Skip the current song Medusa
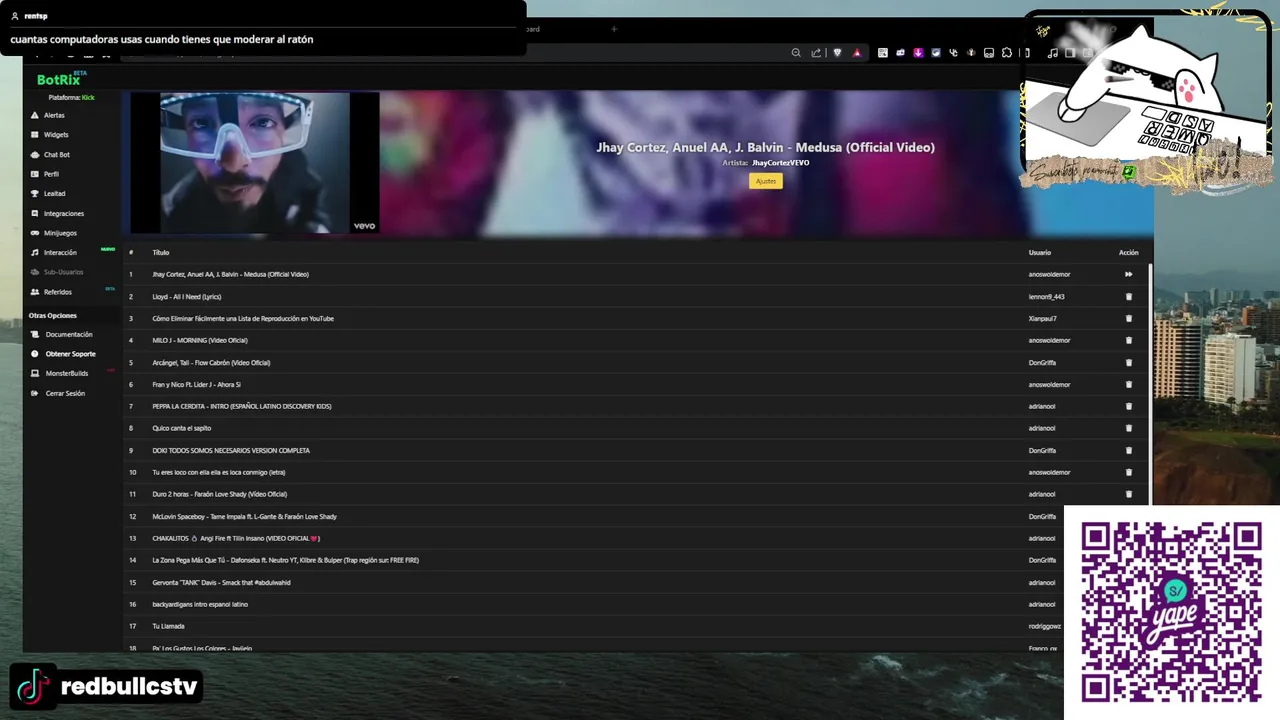 (1129, 274)
